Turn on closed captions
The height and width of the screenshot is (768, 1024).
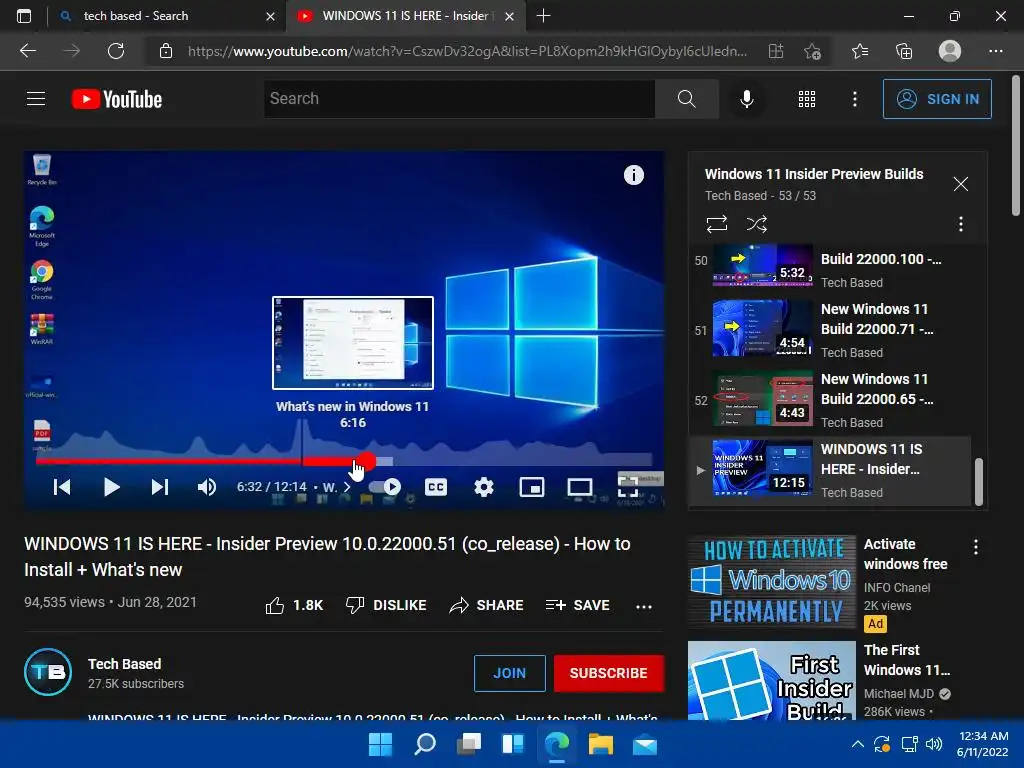436,487
